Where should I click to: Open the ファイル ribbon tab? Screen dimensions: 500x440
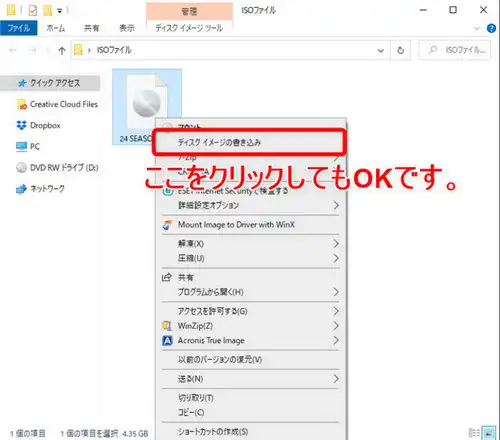[19, 28]
